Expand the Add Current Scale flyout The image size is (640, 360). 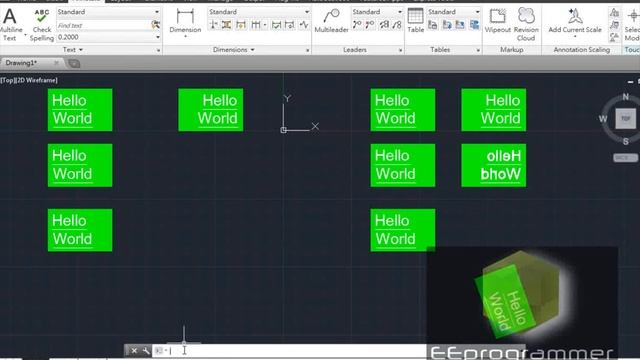(575, 36)
